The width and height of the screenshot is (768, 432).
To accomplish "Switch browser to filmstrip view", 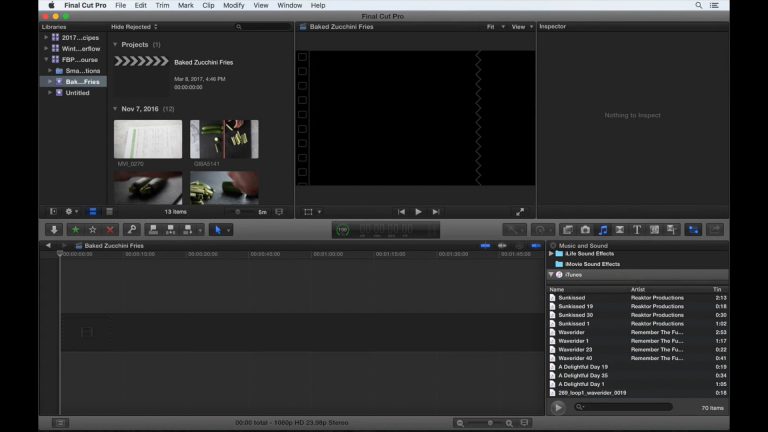I will coord(93,212).
